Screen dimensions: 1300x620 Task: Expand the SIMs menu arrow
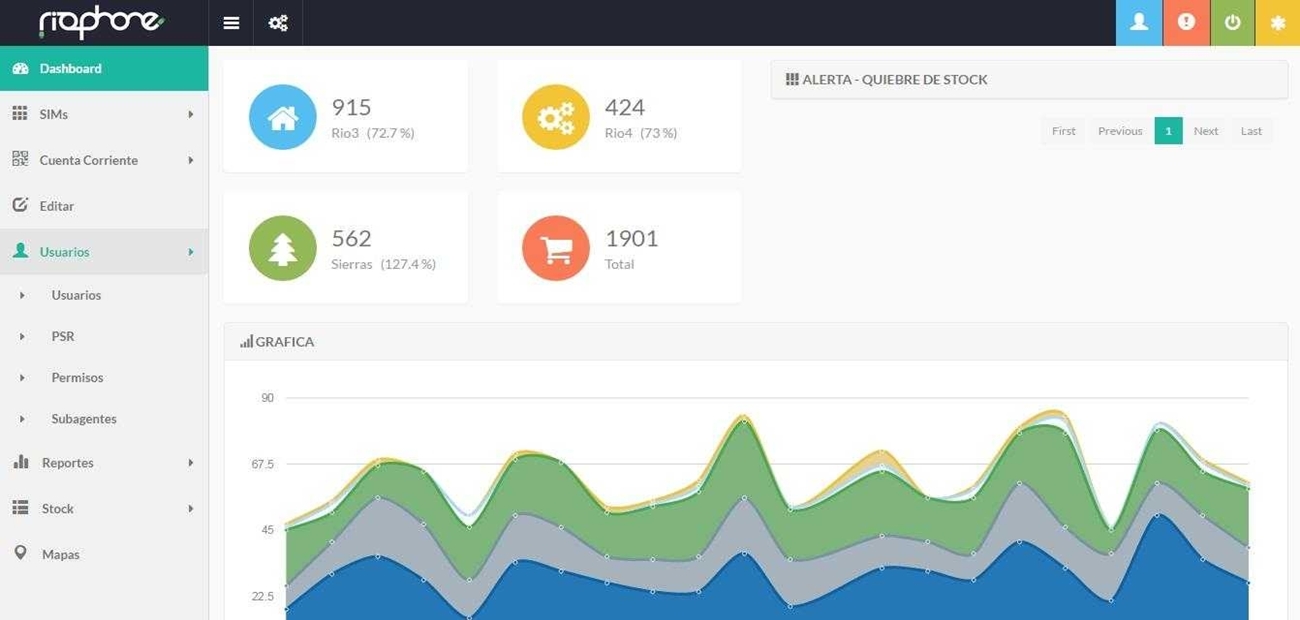pos(190,115)
